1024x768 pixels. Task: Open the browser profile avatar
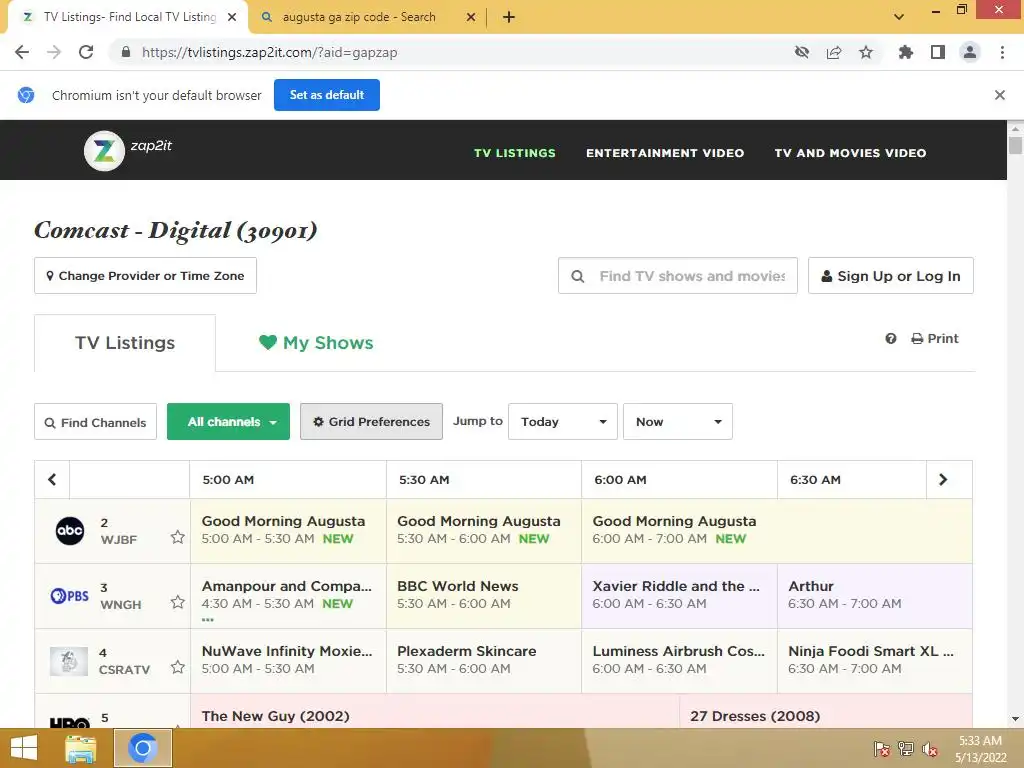pos(970,52)
